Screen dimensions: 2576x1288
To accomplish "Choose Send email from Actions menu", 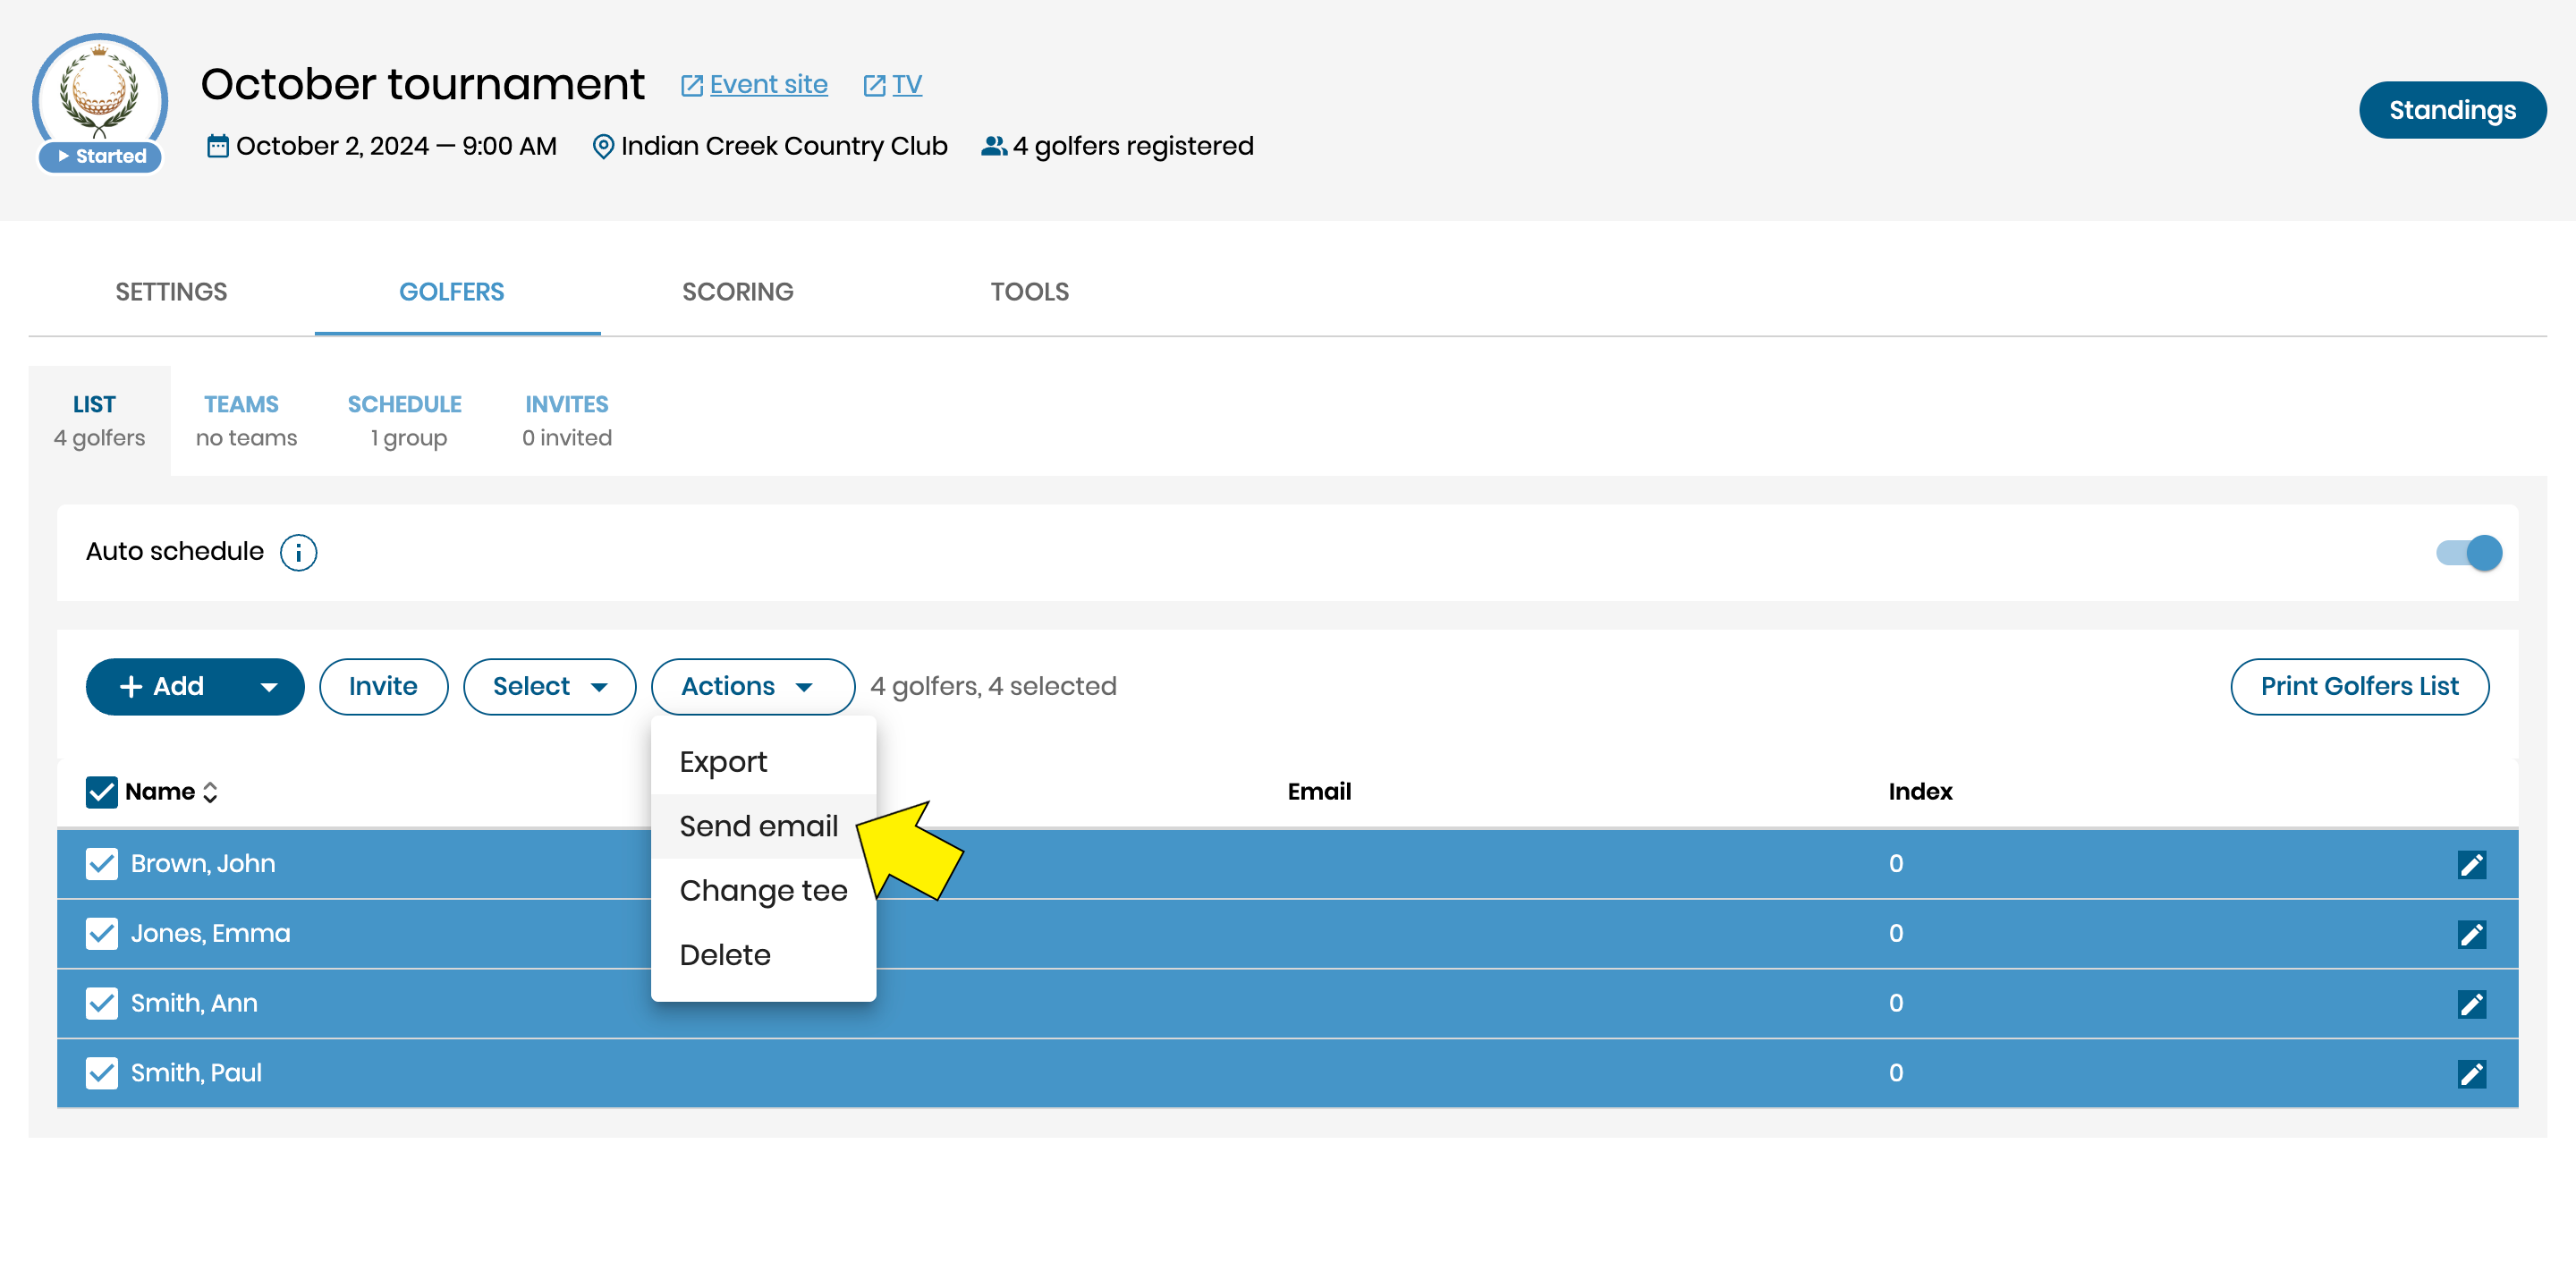I will [758, 826].
